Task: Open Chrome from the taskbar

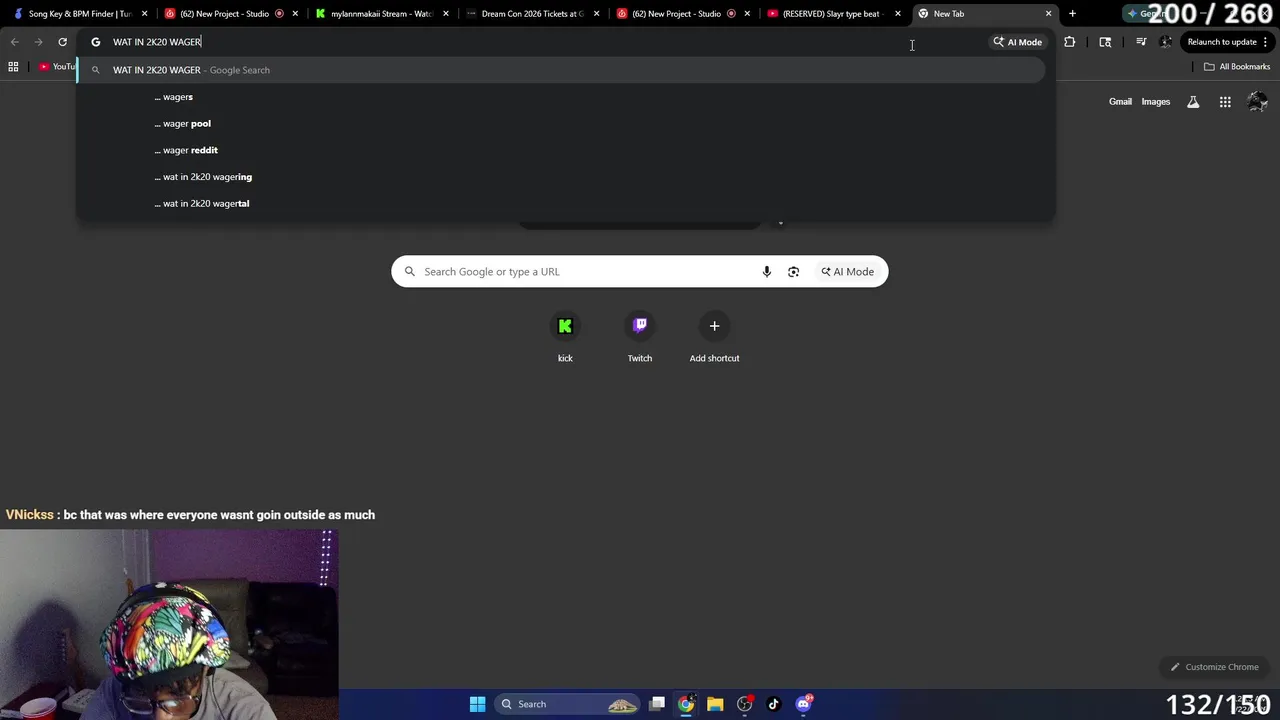Action: pos(686,704)
